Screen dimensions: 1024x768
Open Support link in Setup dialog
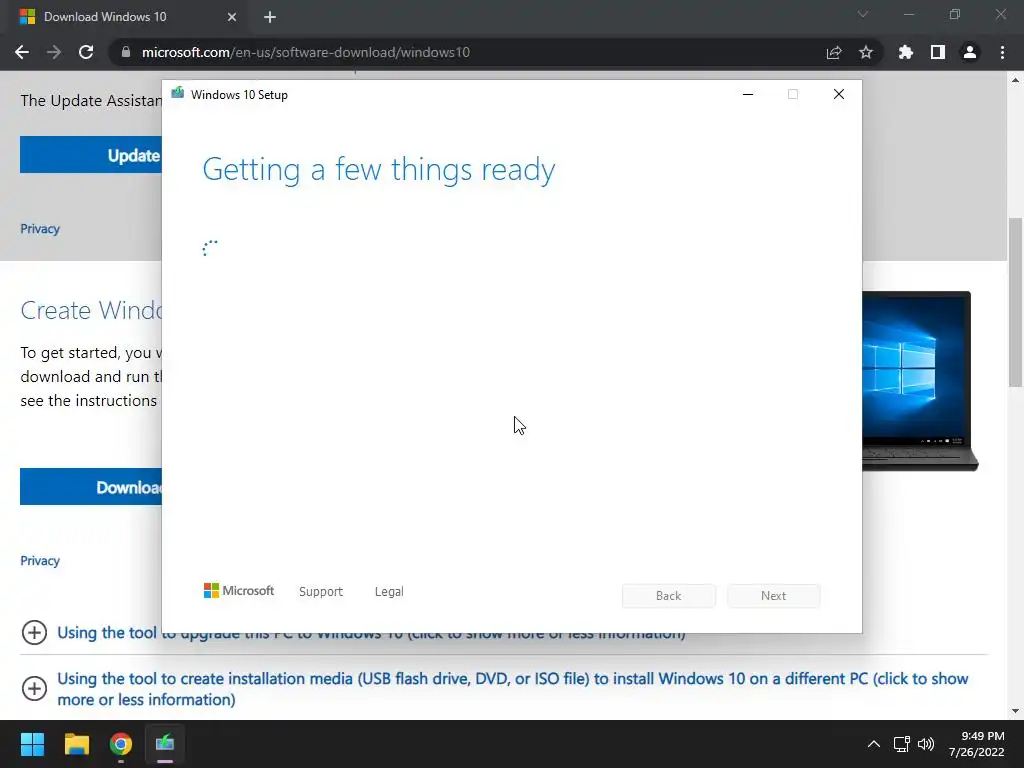[321, 591]
